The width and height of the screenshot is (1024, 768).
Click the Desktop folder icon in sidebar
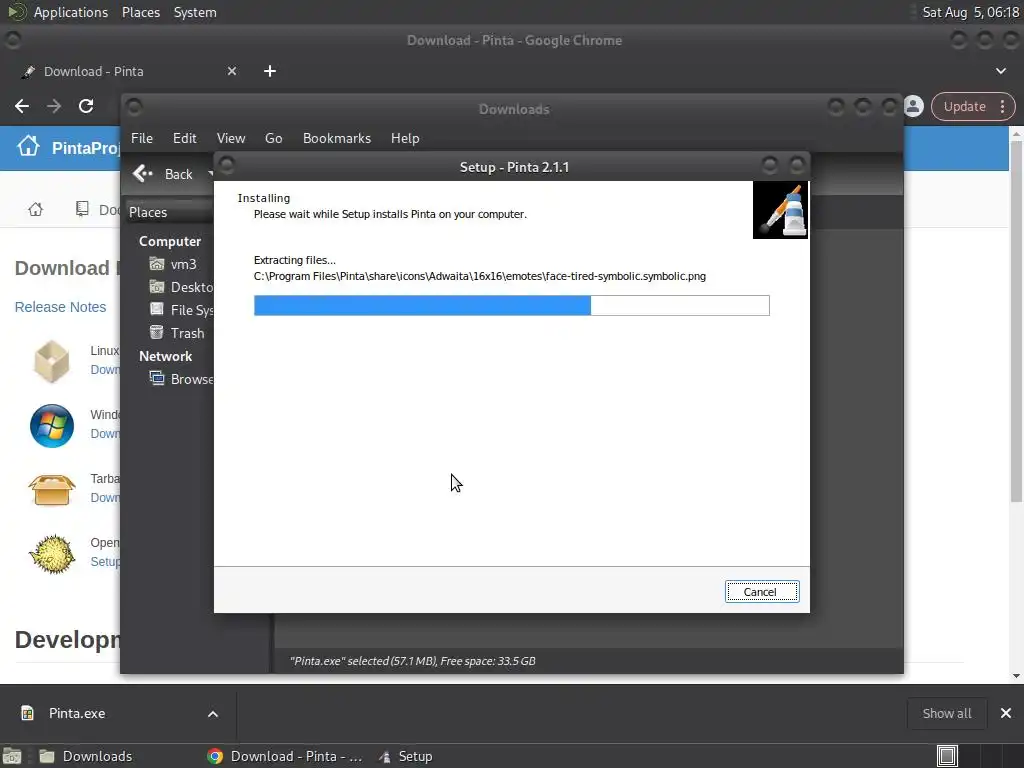(x=157, y=287)
